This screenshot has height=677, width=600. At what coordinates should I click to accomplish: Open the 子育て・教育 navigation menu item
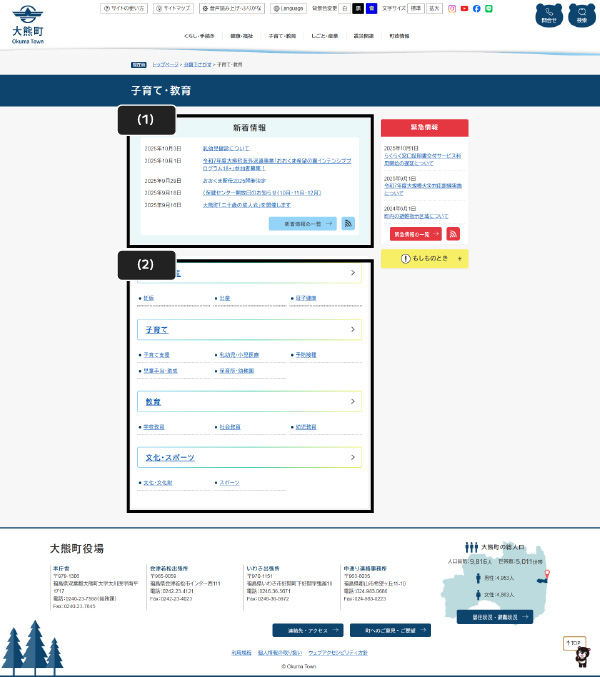pos(283,35)
